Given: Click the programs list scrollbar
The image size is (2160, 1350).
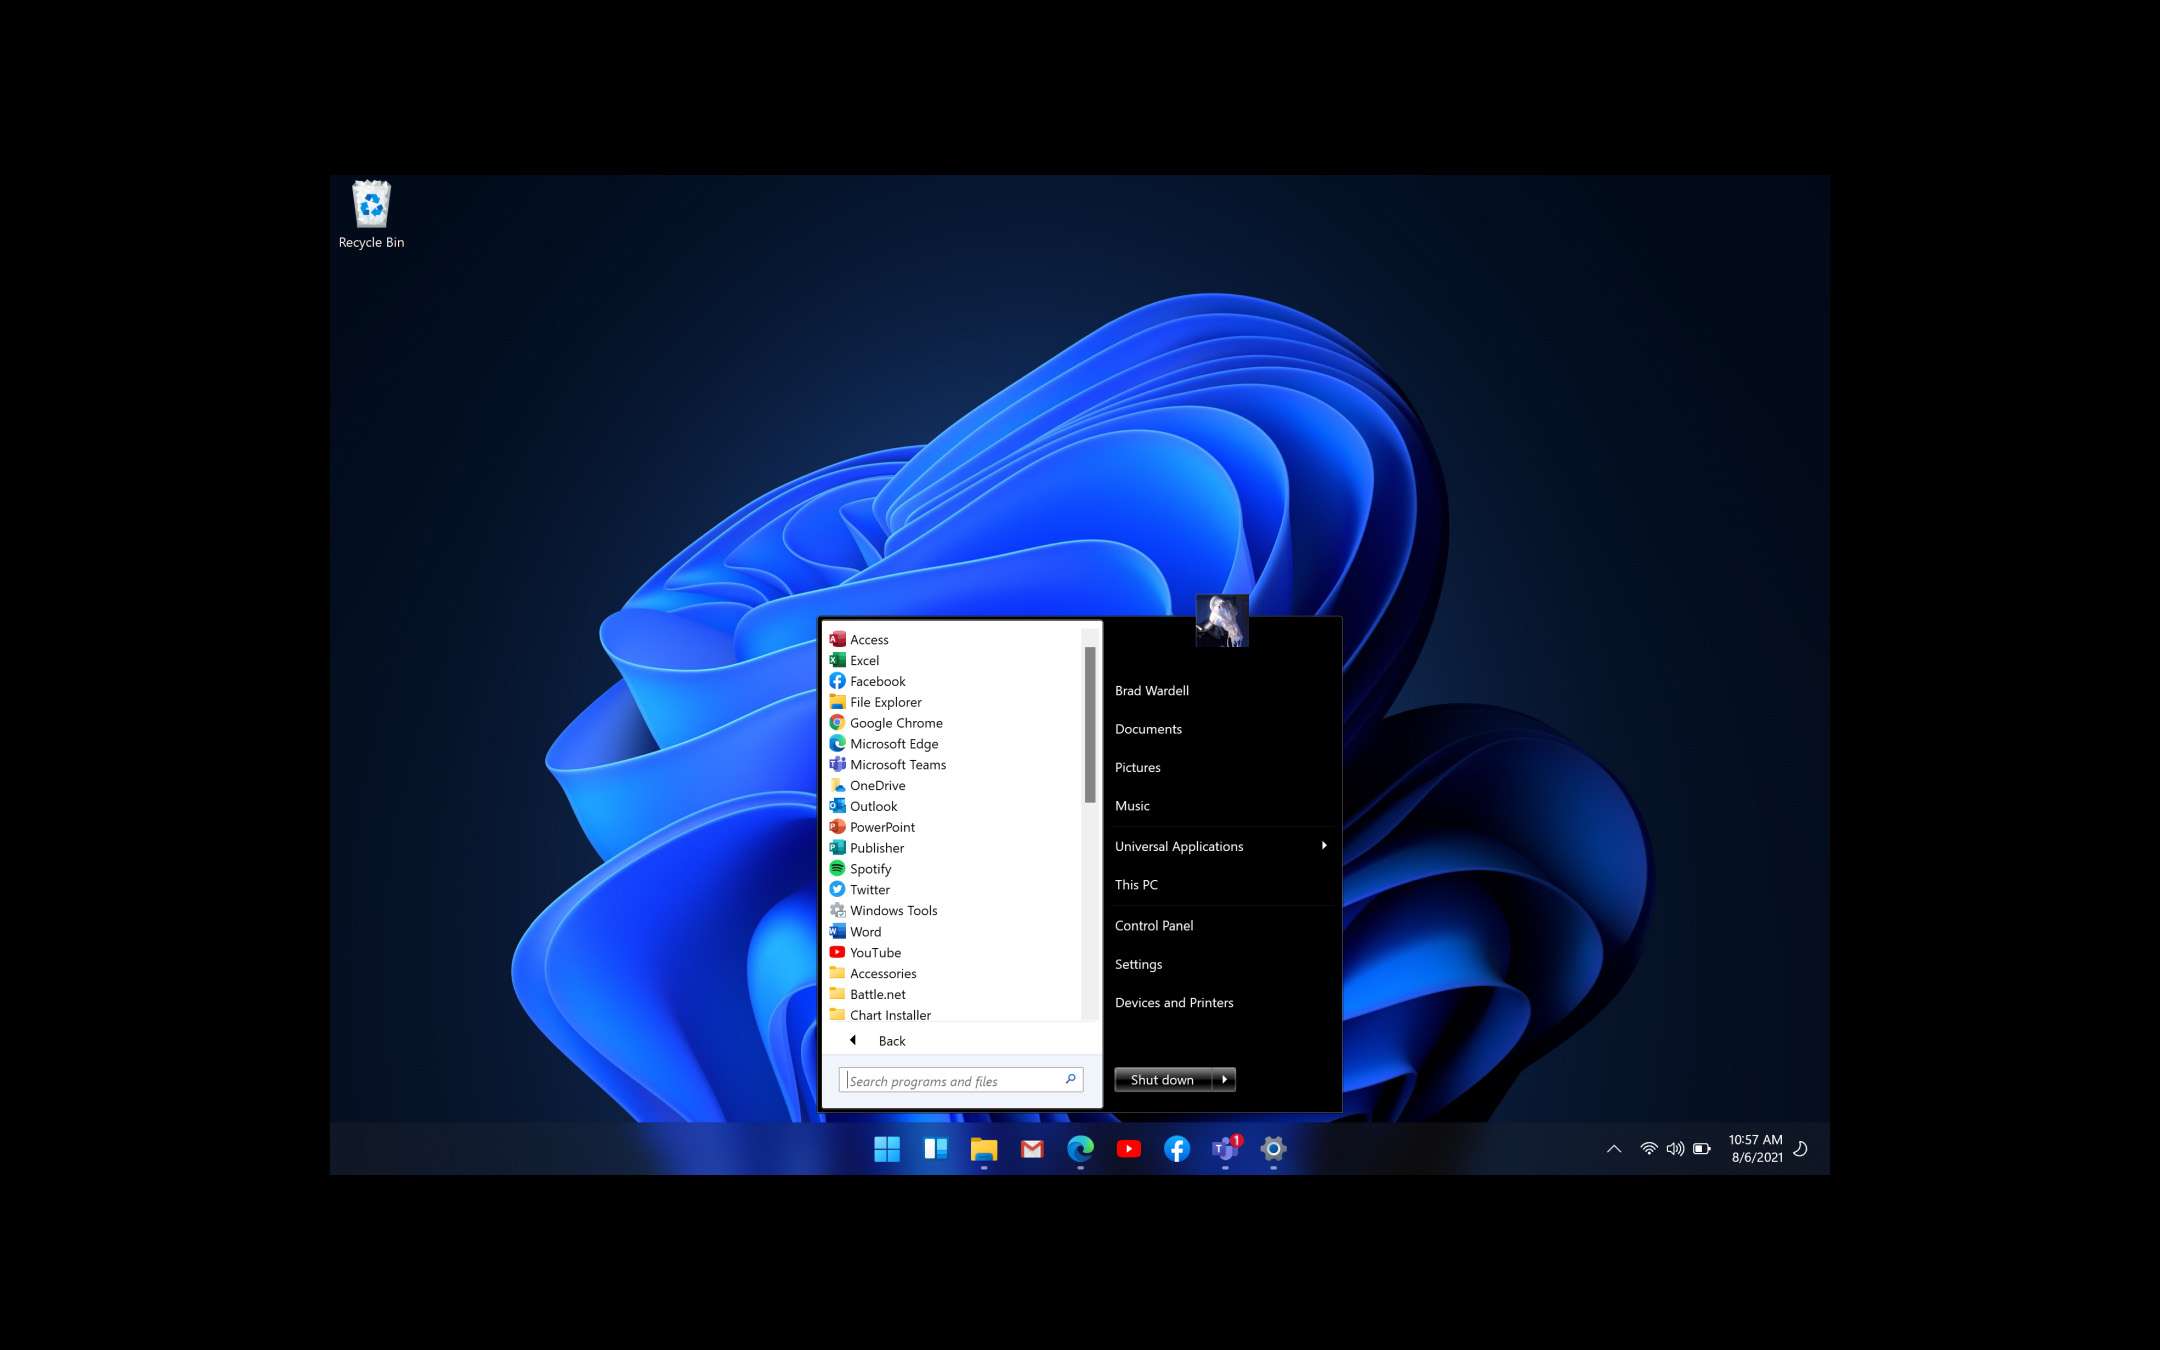Looking at the screenshot, I should click(1090, 725).
